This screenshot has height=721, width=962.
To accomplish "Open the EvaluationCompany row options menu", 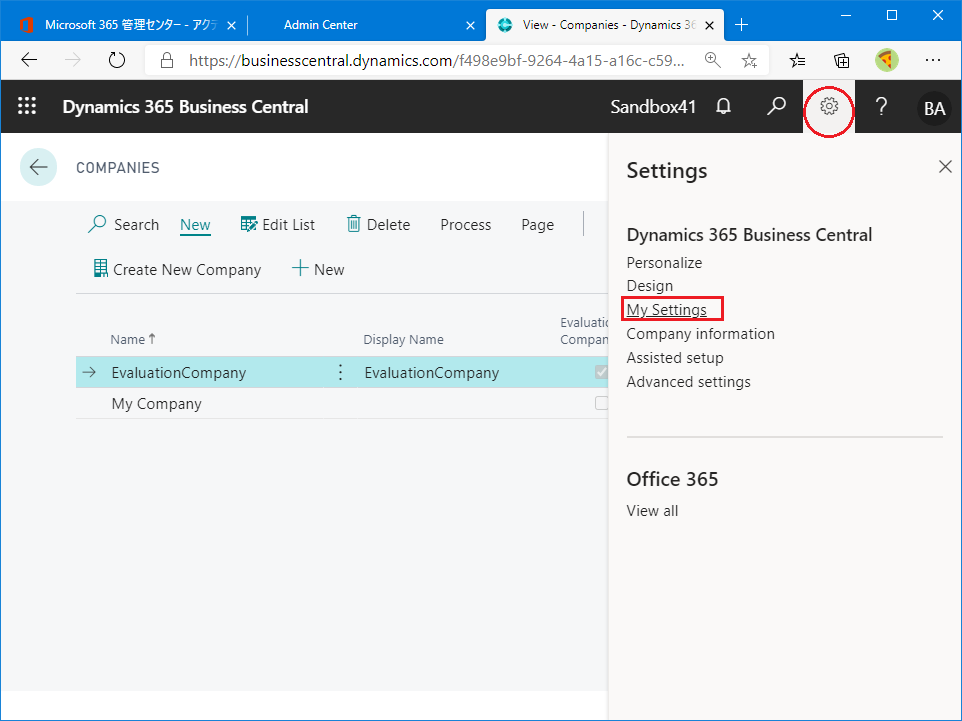I will 341,372.
